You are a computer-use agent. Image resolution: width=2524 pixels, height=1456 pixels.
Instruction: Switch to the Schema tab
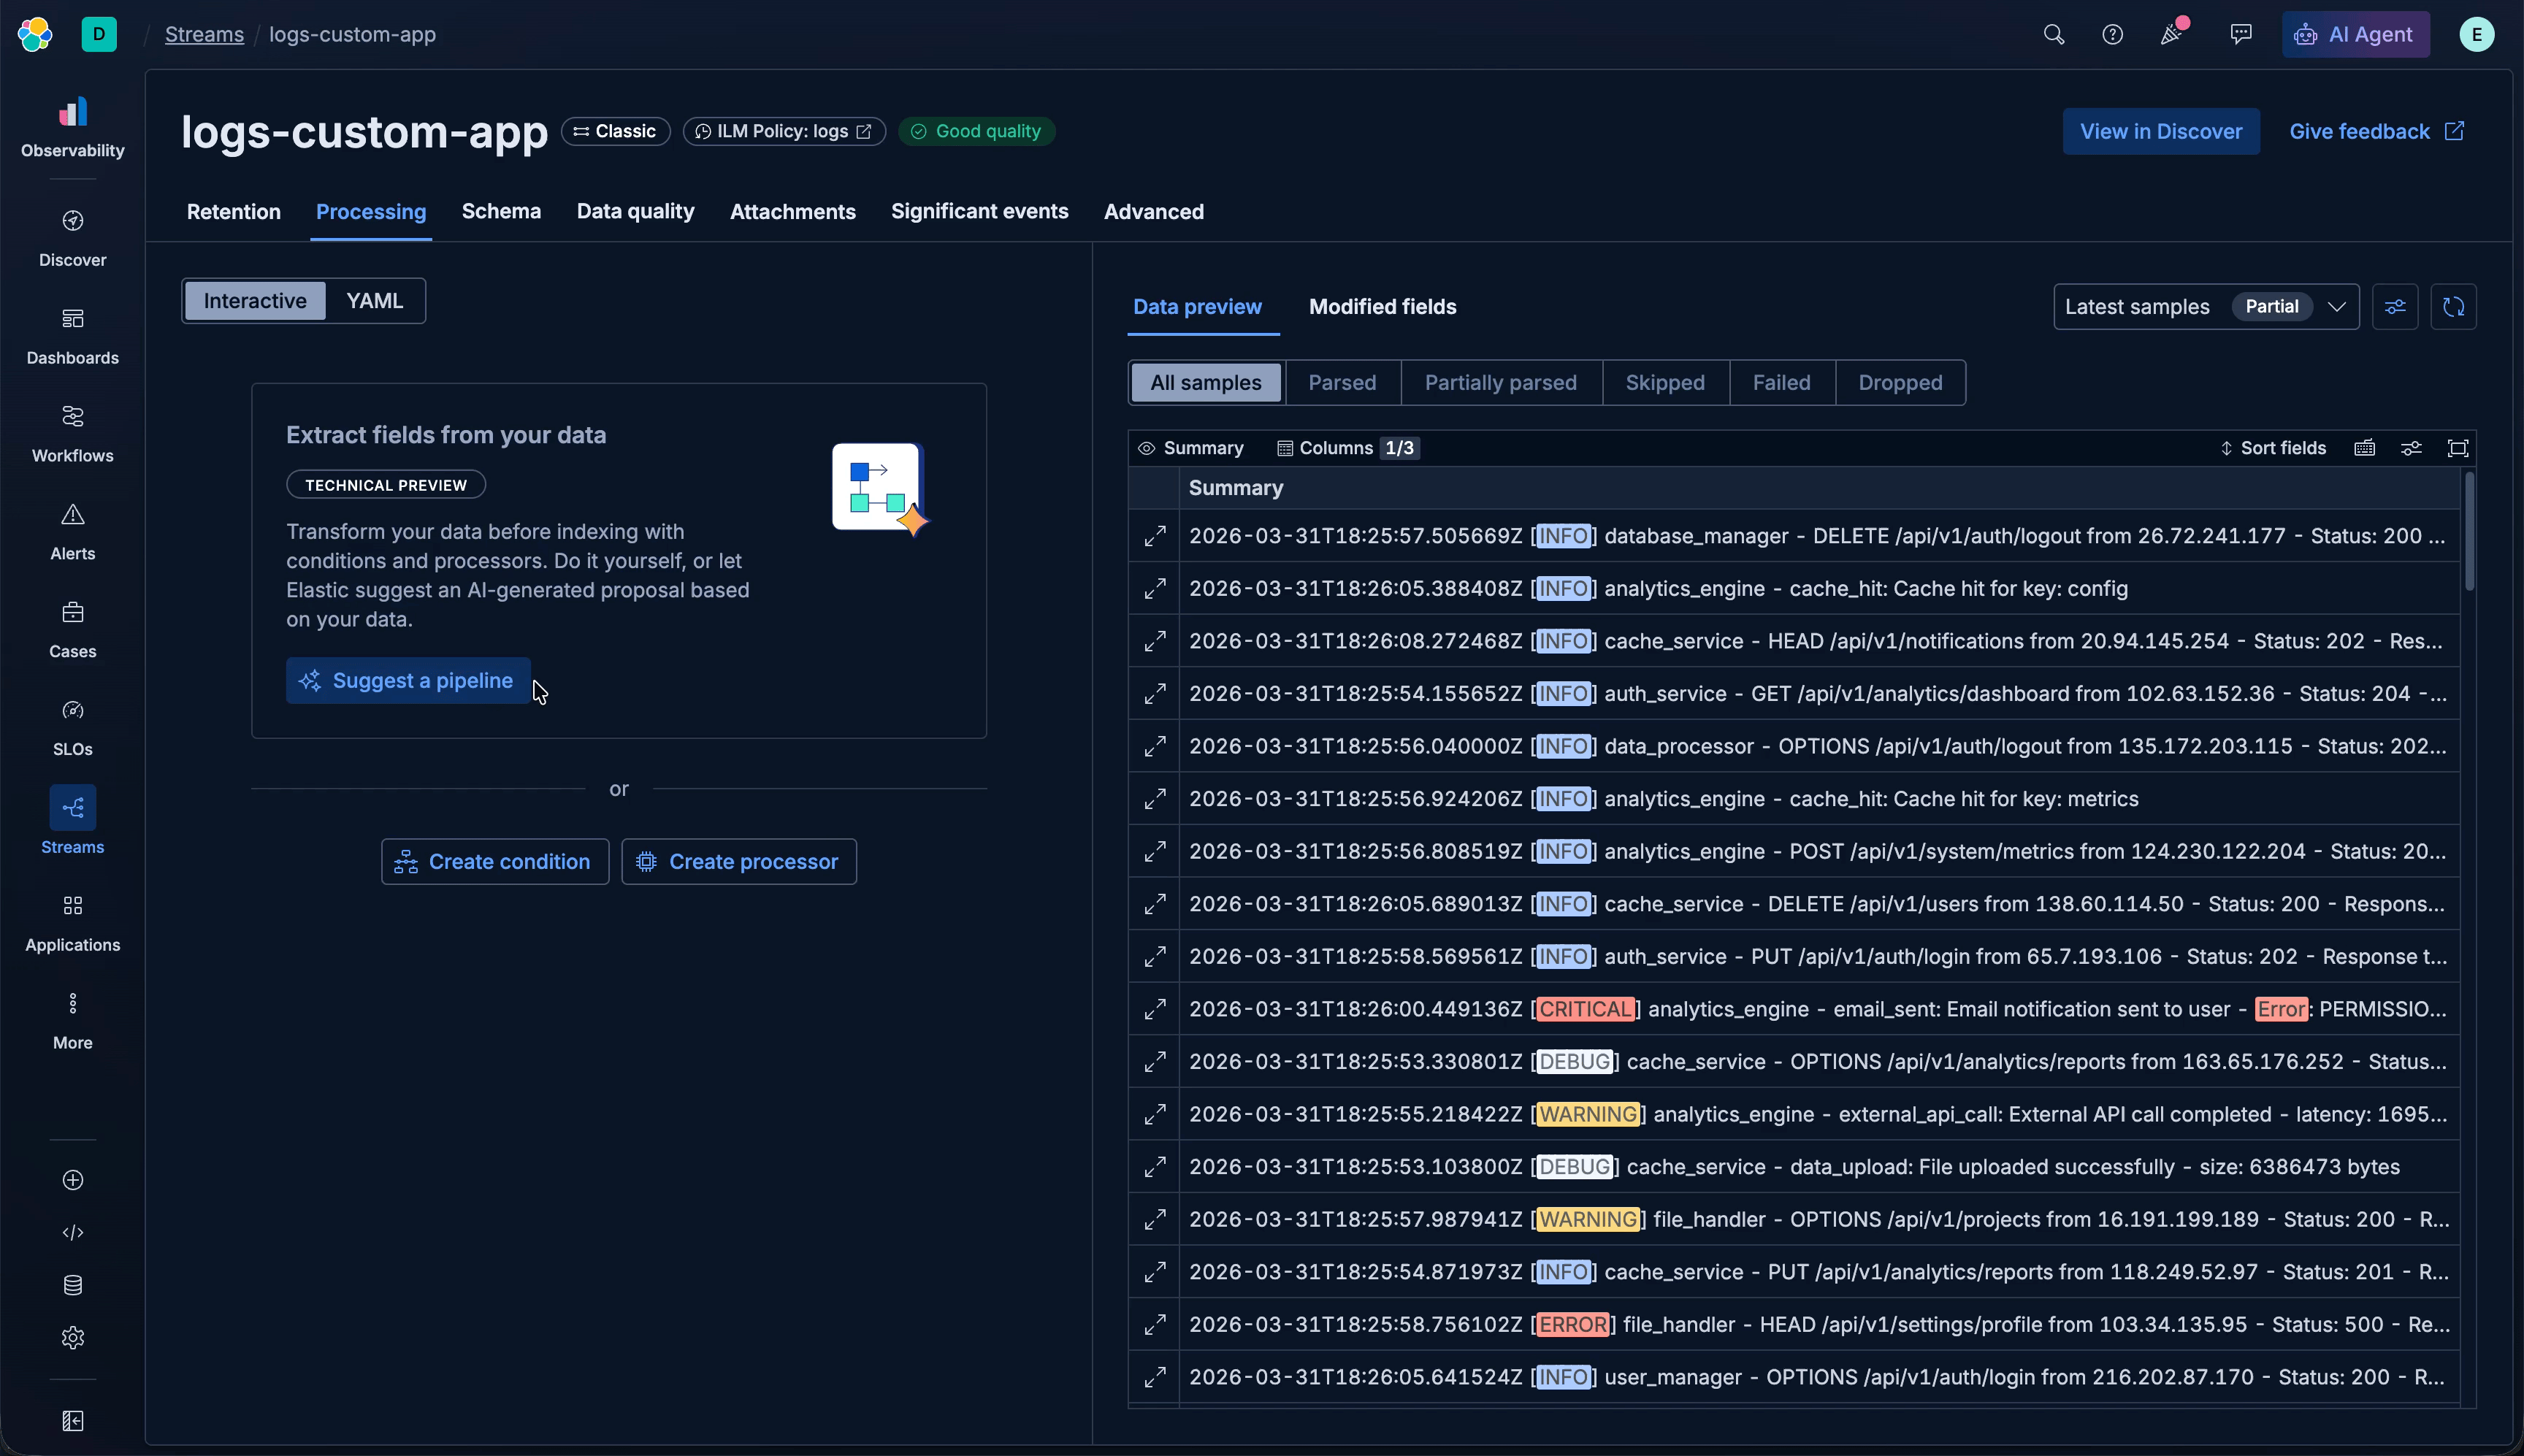click(502, 211)
